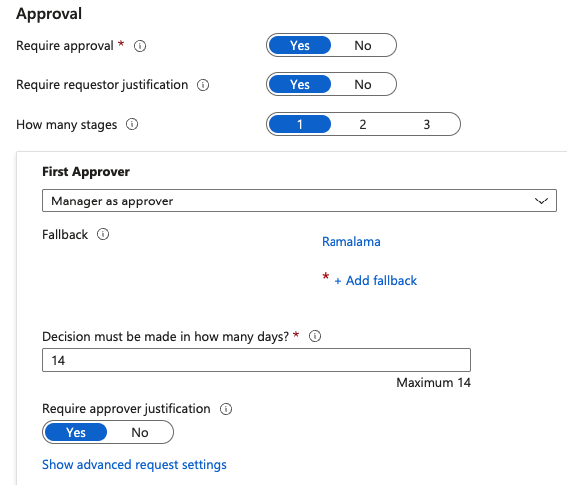Click the plus icon before Add fallback

click(x=338, y=281)
